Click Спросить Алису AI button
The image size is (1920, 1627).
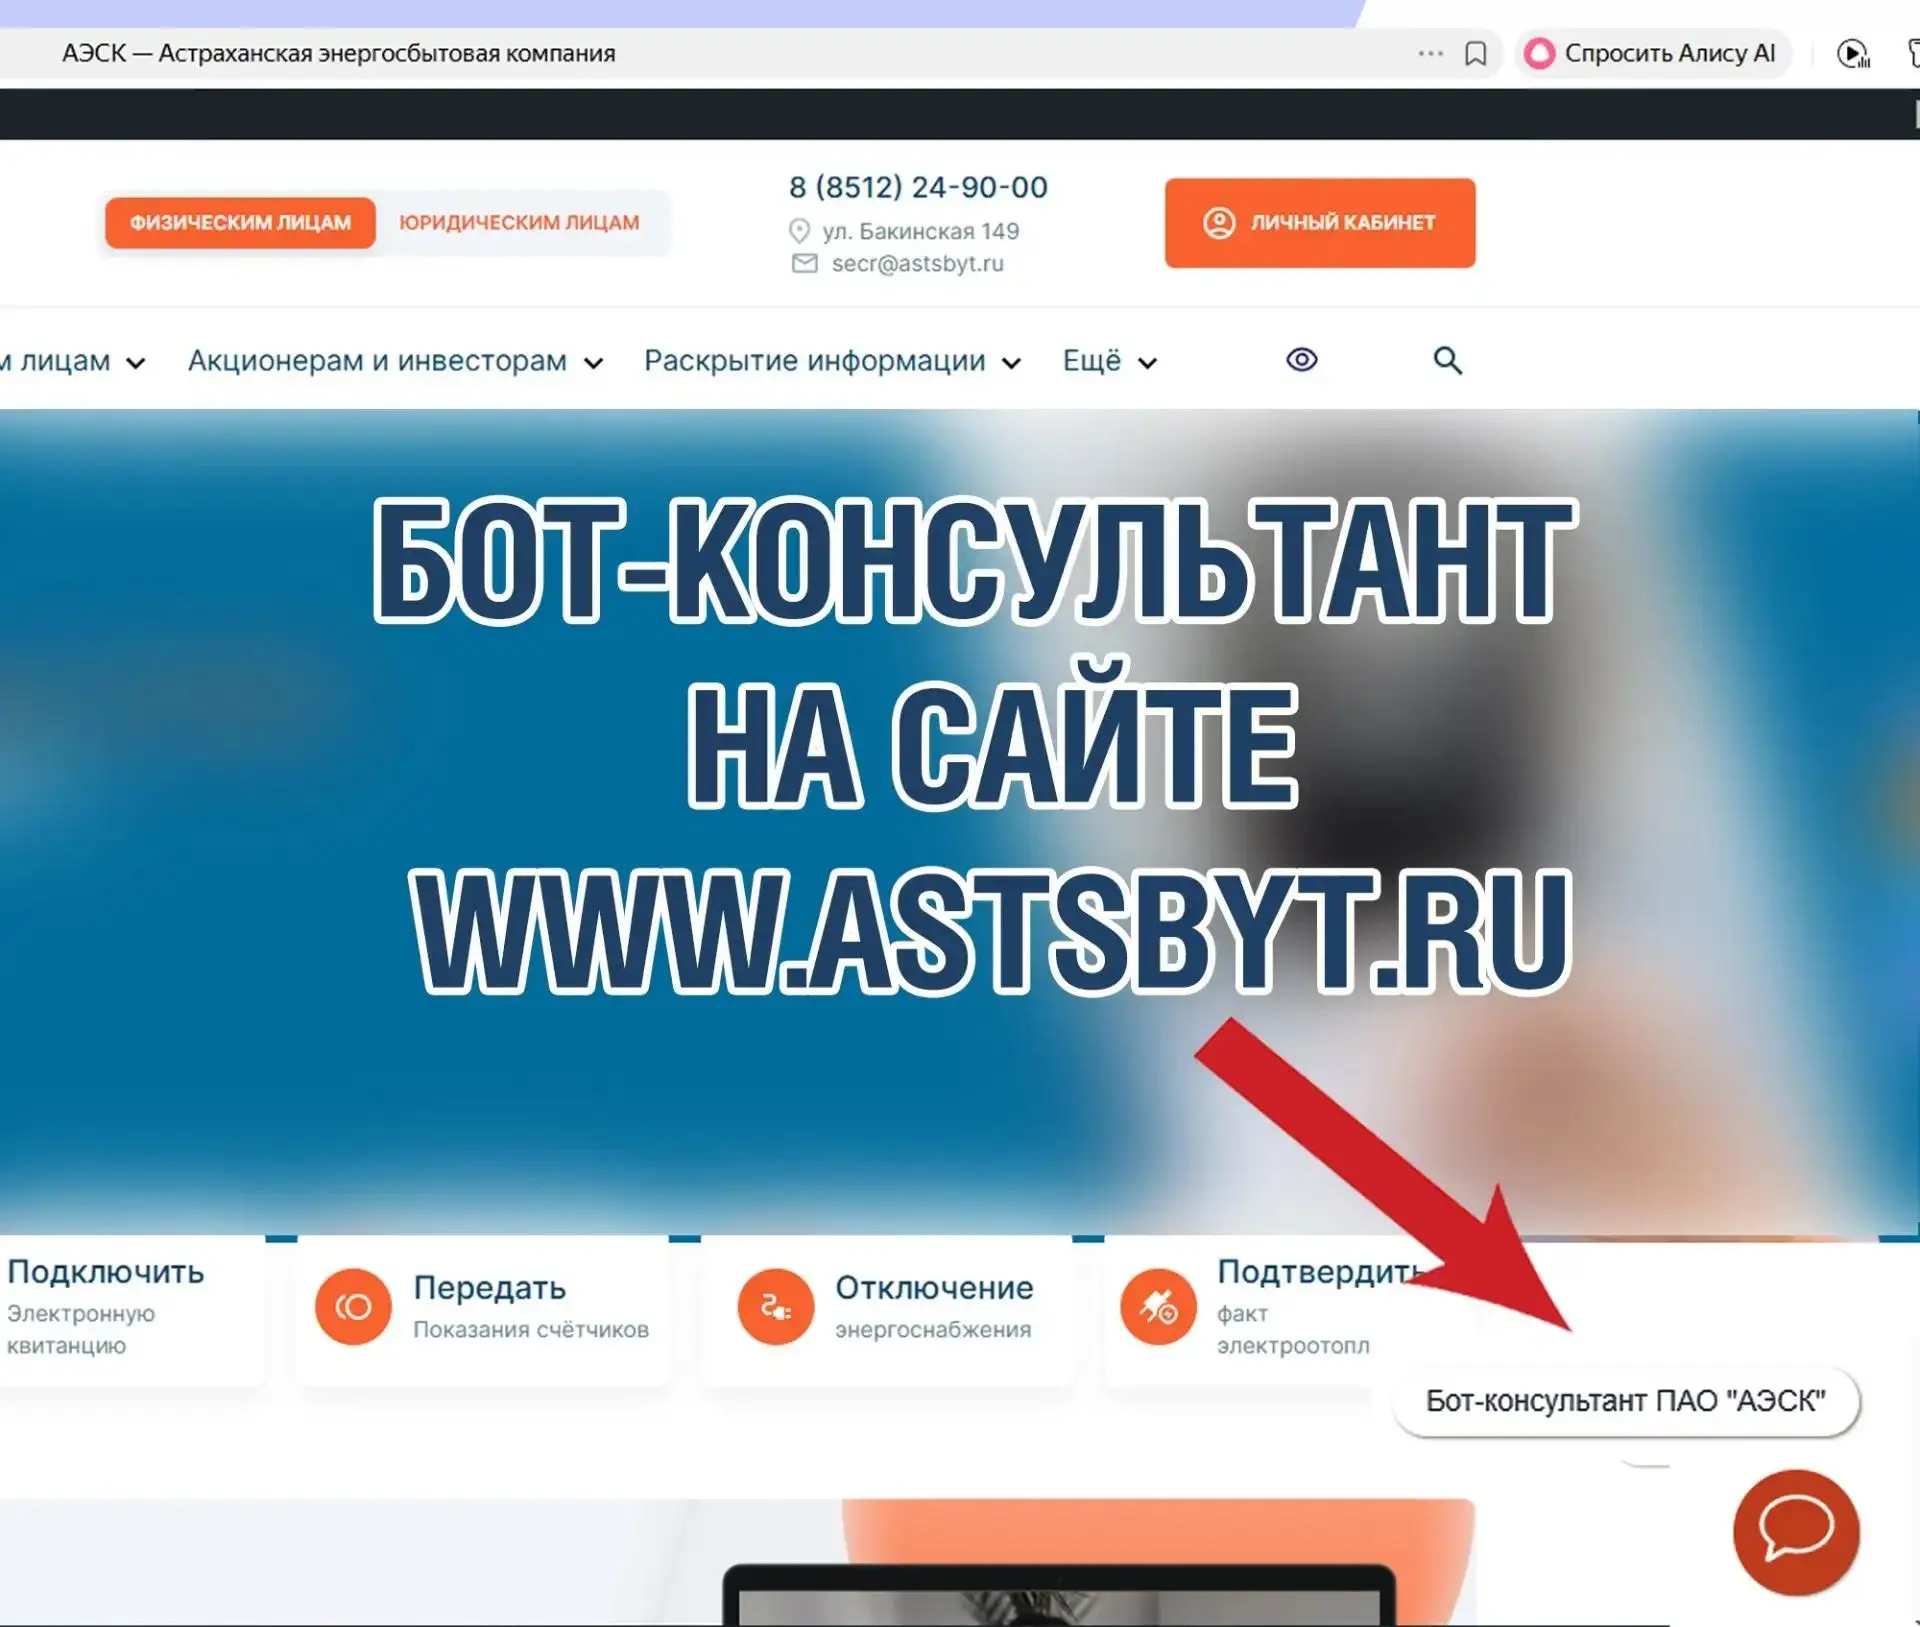click(1652, 53)
